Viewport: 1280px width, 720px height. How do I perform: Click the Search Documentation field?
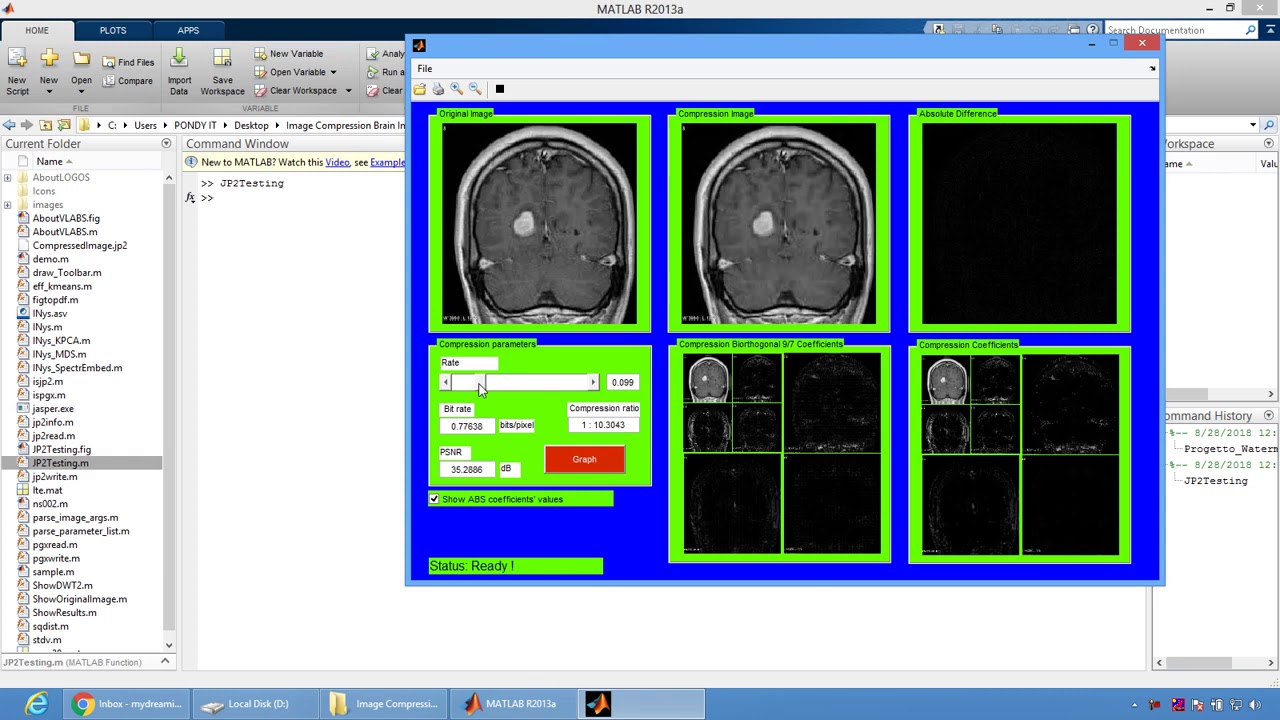1172,30
